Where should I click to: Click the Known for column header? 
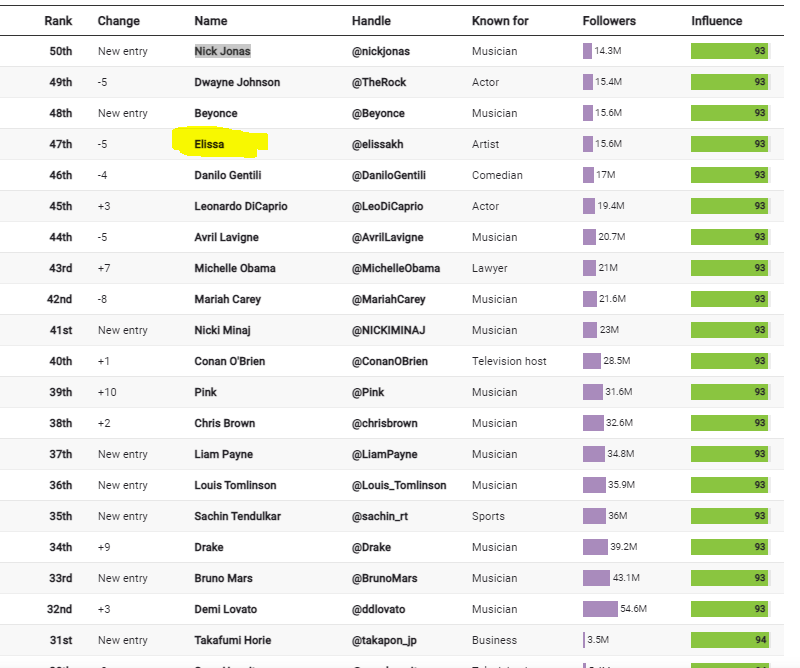click(500, 21)
